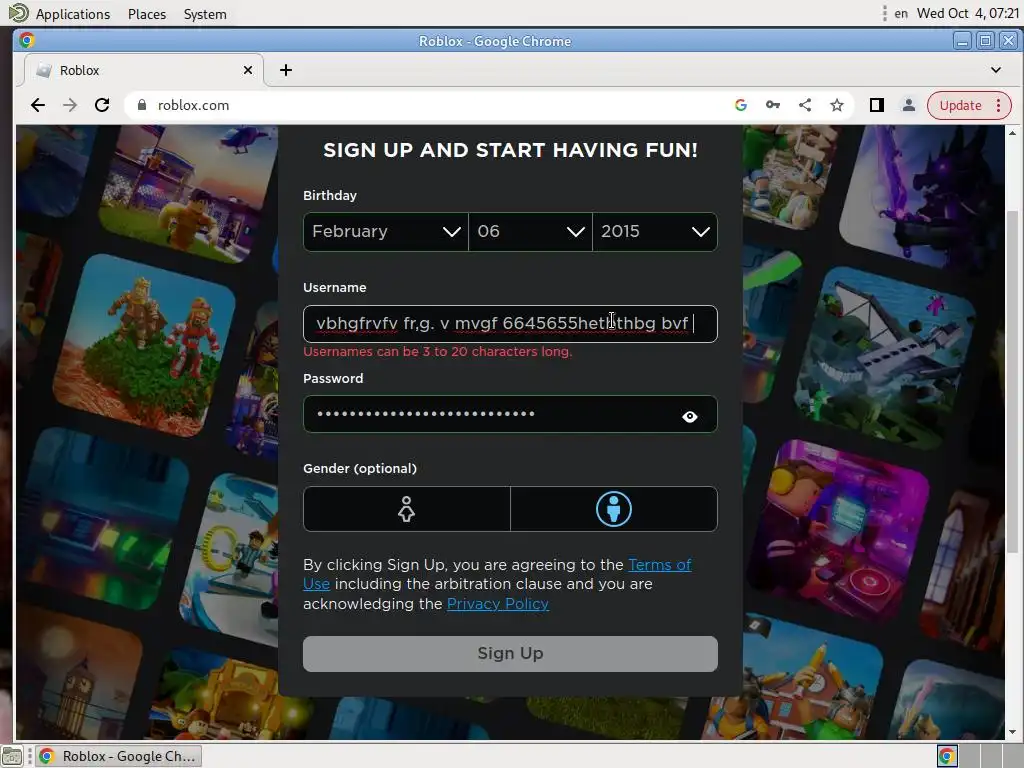The height and width of the screenshot is (768, 1024).
Task: Open the birthday day dropdown 06
Action: coord(530,231)
